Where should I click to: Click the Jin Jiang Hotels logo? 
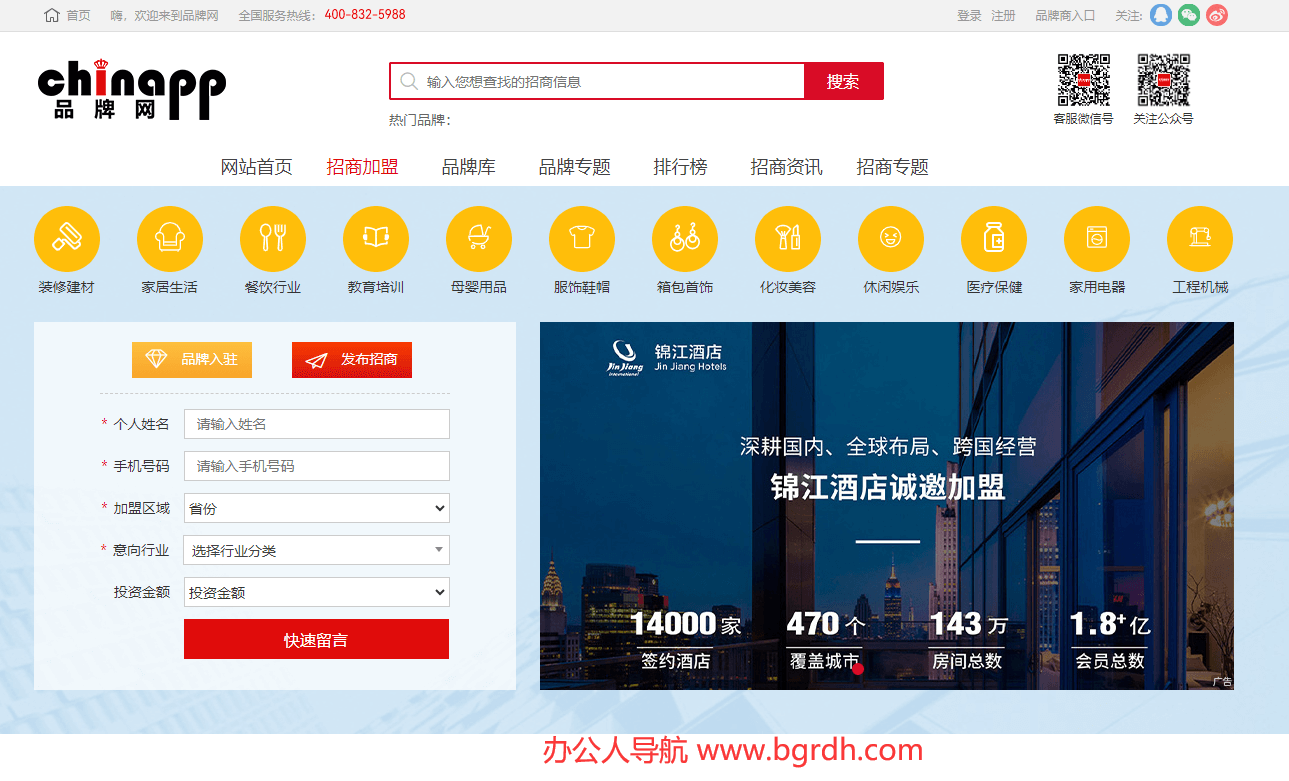tap(667, 358)
